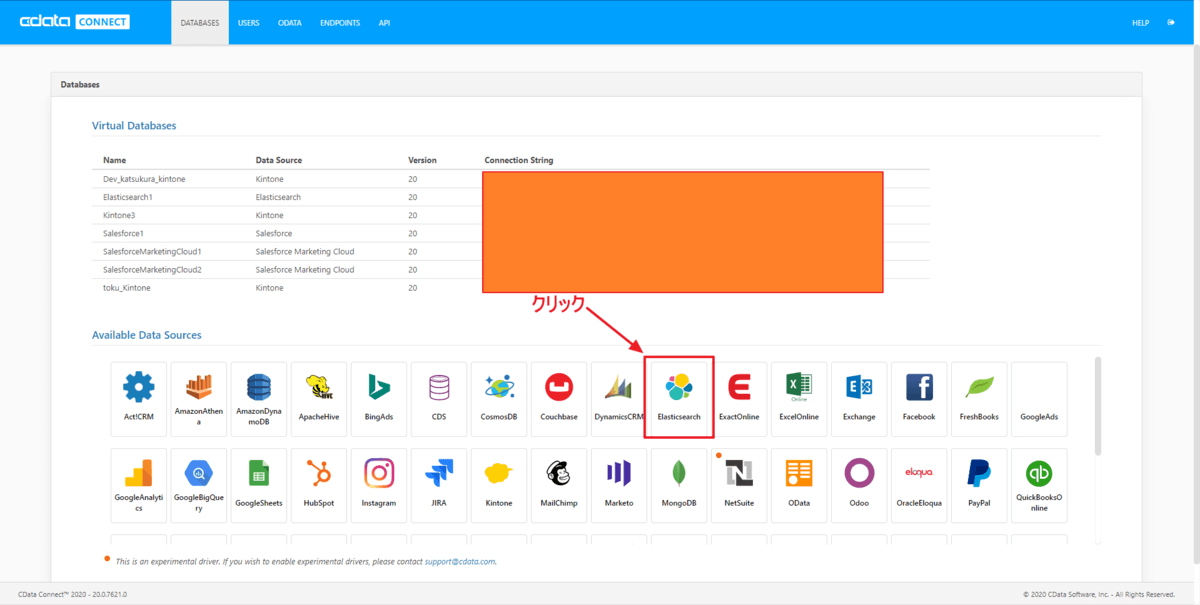Viewport: 1200px width, 605px height.
Task: Choose the PayPal data source
Action: pyautogui.click(x=979, y=485)
